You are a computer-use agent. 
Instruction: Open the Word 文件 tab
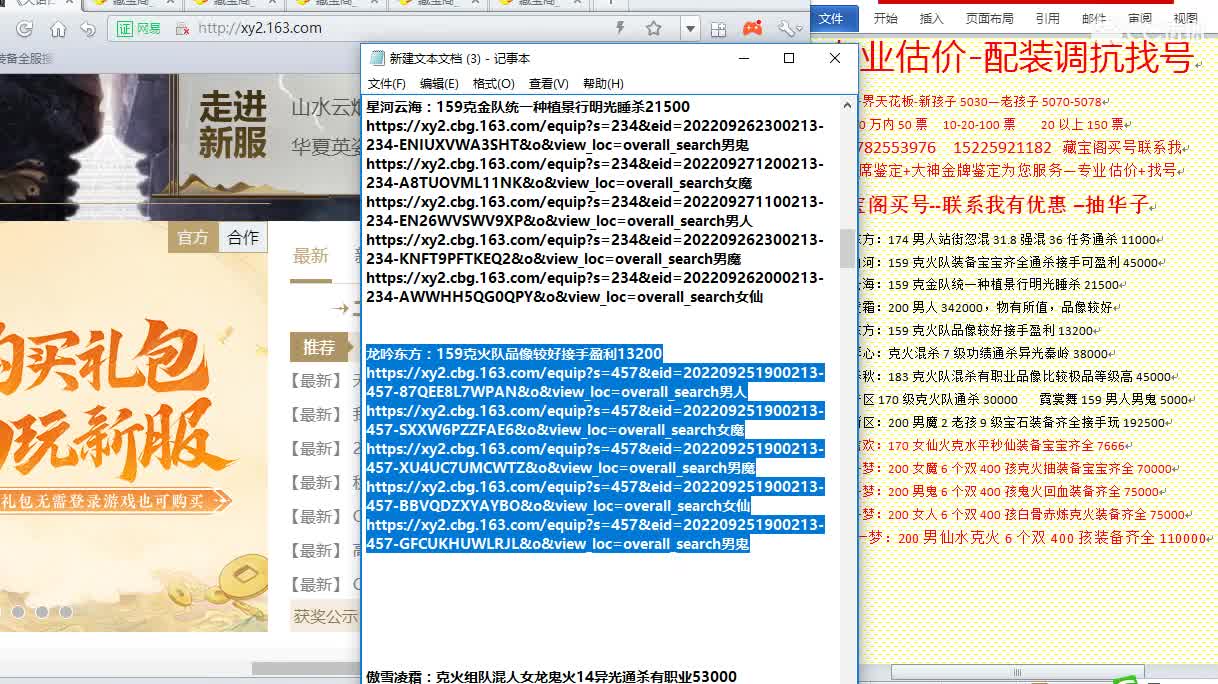pyautogui.click(x=831, y=18)
